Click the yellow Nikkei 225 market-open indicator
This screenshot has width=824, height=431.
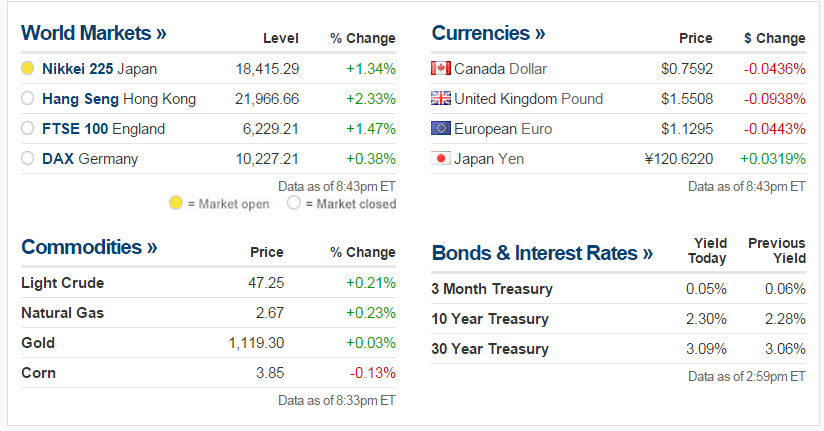(28, 69)
